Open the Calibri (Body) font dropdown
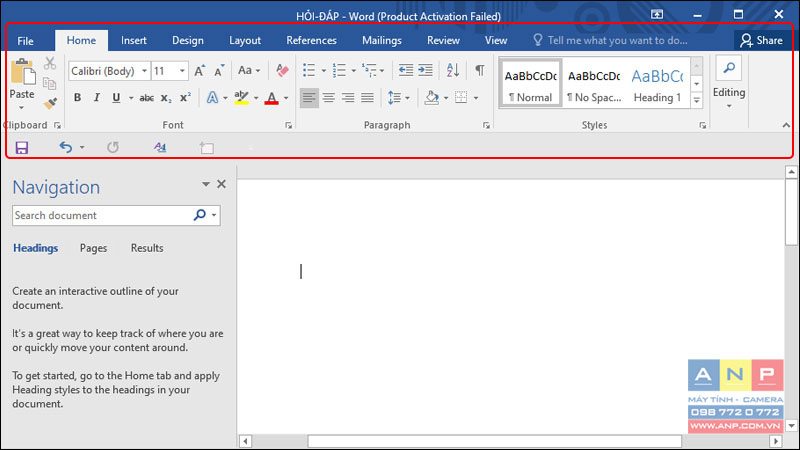800x450 pixels. 144,71
